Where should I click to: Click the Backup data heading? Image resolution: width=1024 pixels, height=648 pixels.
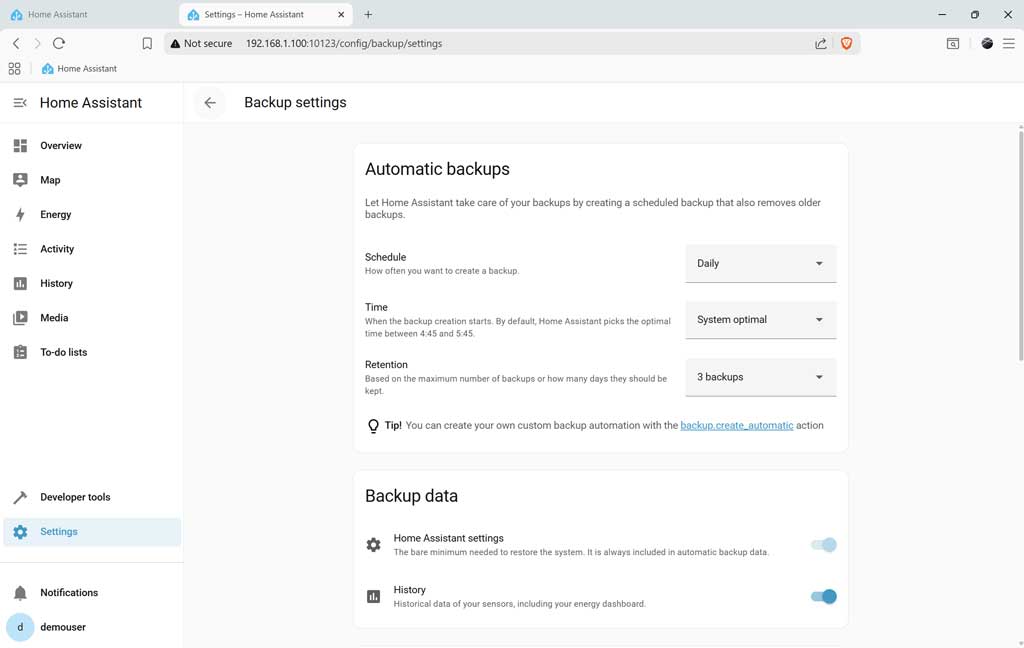pyautogui.click(x=411, y=496)
